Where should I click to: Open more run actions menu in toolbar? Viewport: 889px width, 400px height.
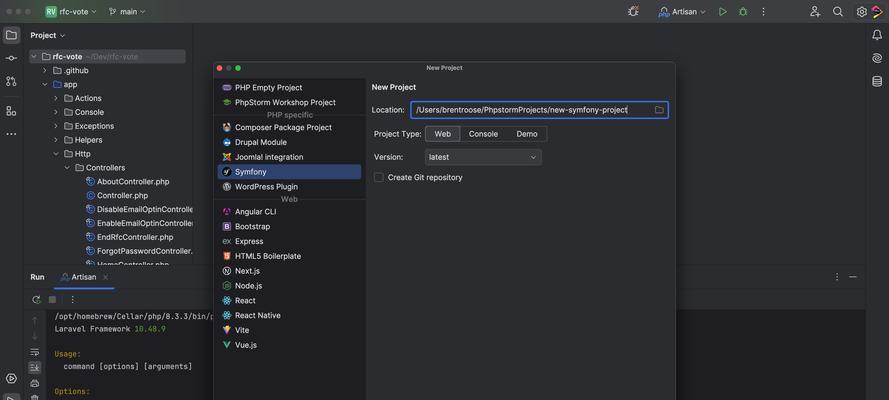click(x=763, y=11)
